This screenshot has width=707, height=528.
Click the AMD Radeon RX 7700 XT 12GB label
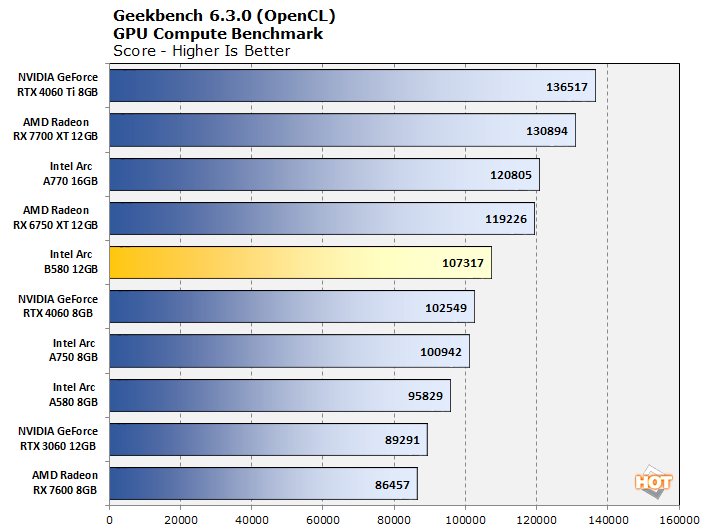tap(55, 129)
